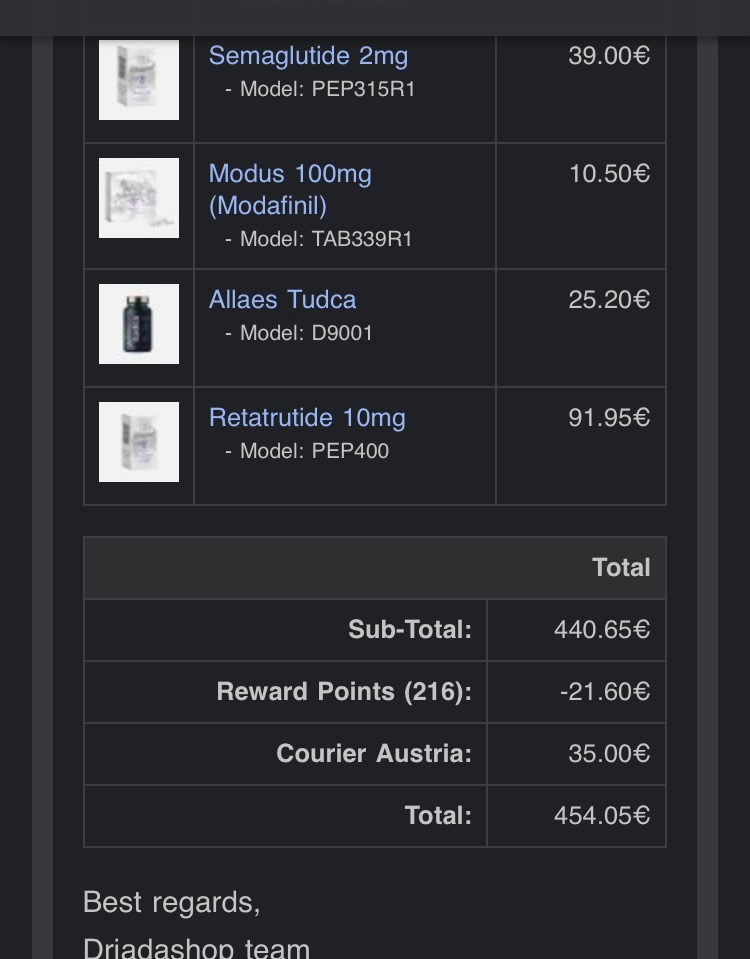Viewport: 750px width, 959px height.
Task: Click the Total header of summary table
Action: coord(620,568)
